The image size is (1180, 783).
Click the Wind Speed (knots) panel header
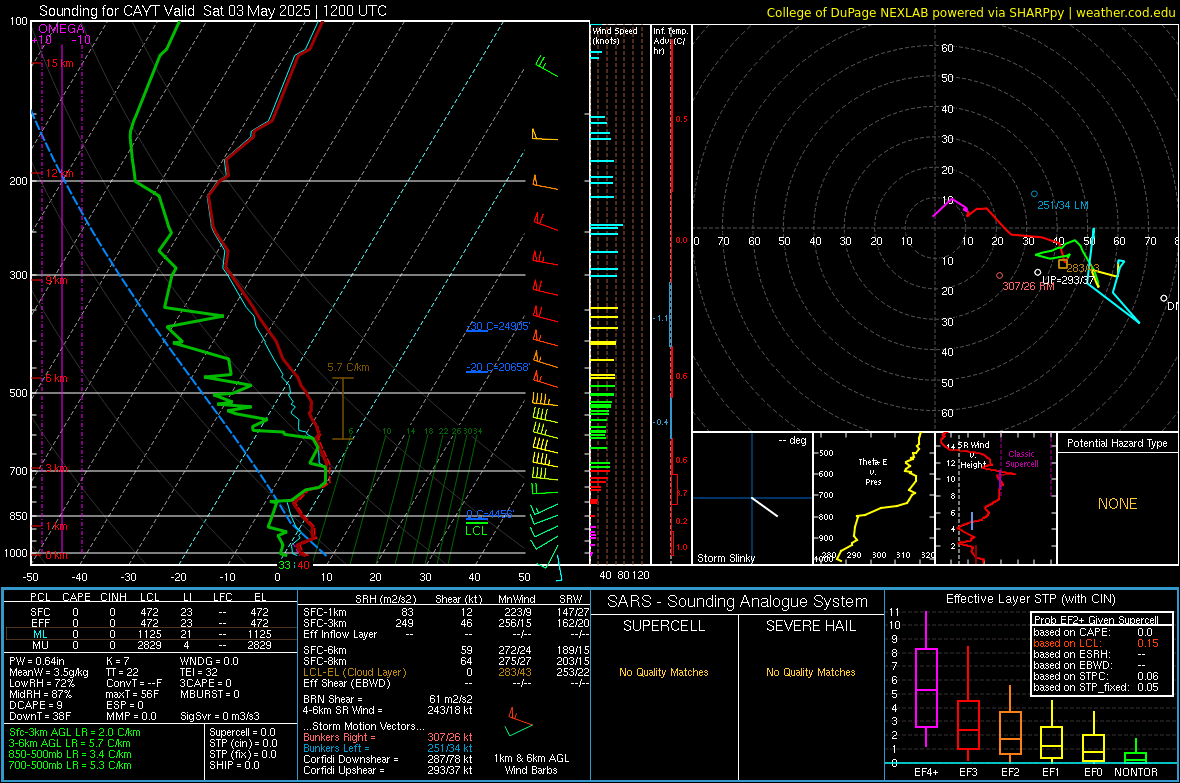615,35
